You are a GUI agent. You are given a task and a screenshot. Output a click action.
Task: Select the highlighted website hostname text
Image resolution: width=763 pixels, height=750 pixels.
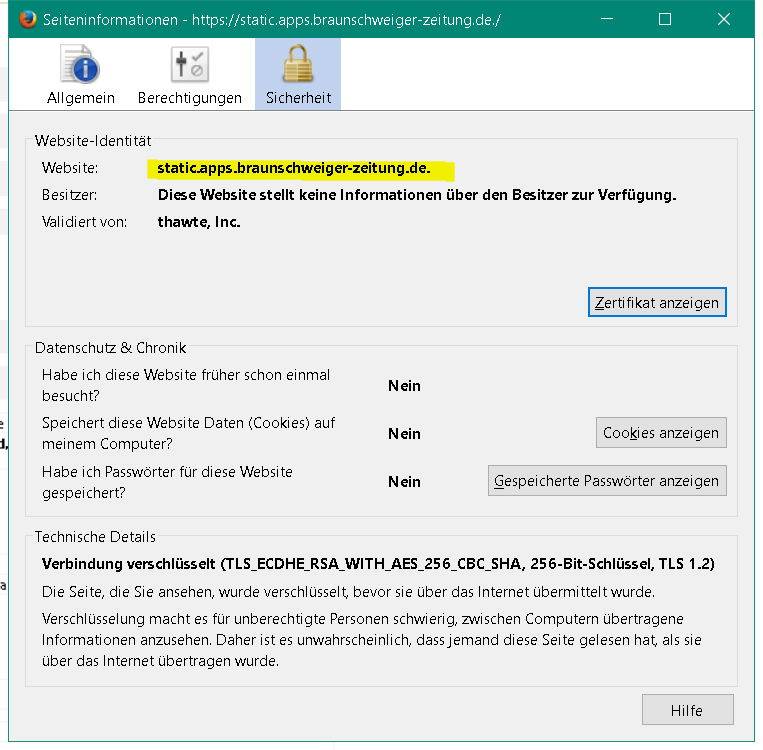(294, 168)
